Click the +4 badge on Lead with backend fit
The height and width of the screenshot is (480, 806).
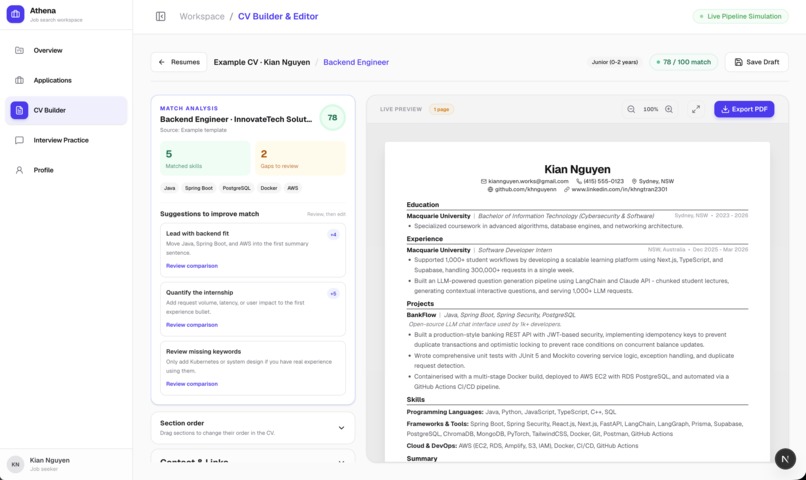pyautogui.click(x=333, y=234)
